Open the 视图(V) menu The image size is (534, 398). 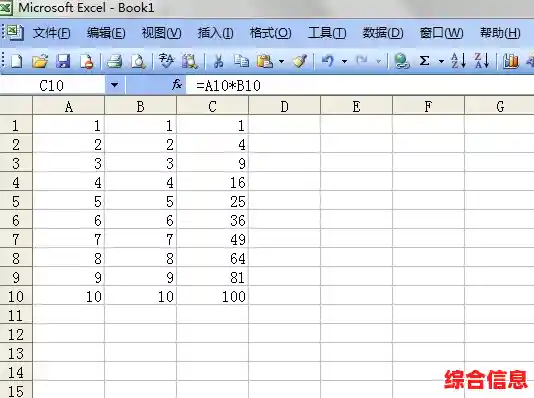click(161, 33)
